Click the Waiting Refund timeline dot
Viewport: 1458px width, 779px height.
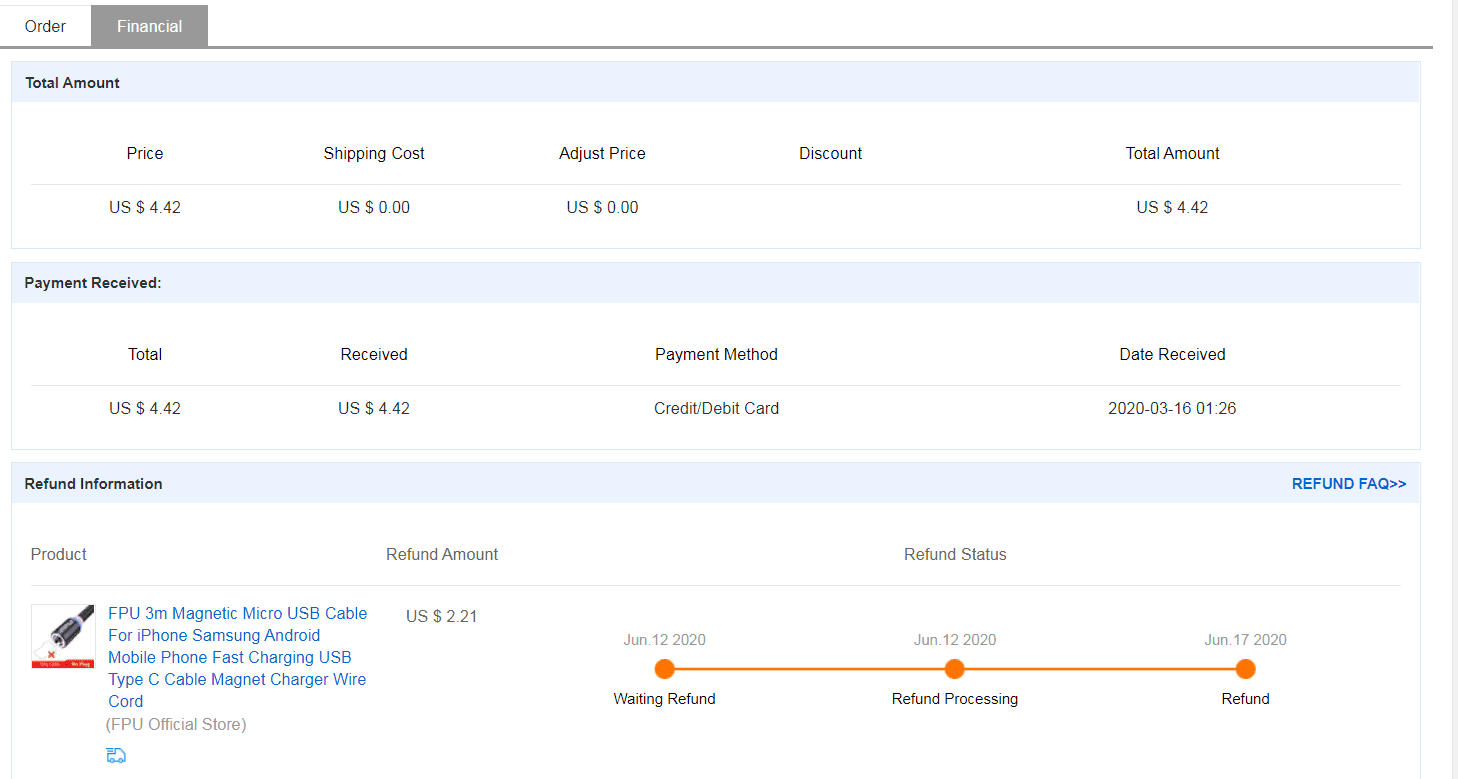(x=665, y=669)
